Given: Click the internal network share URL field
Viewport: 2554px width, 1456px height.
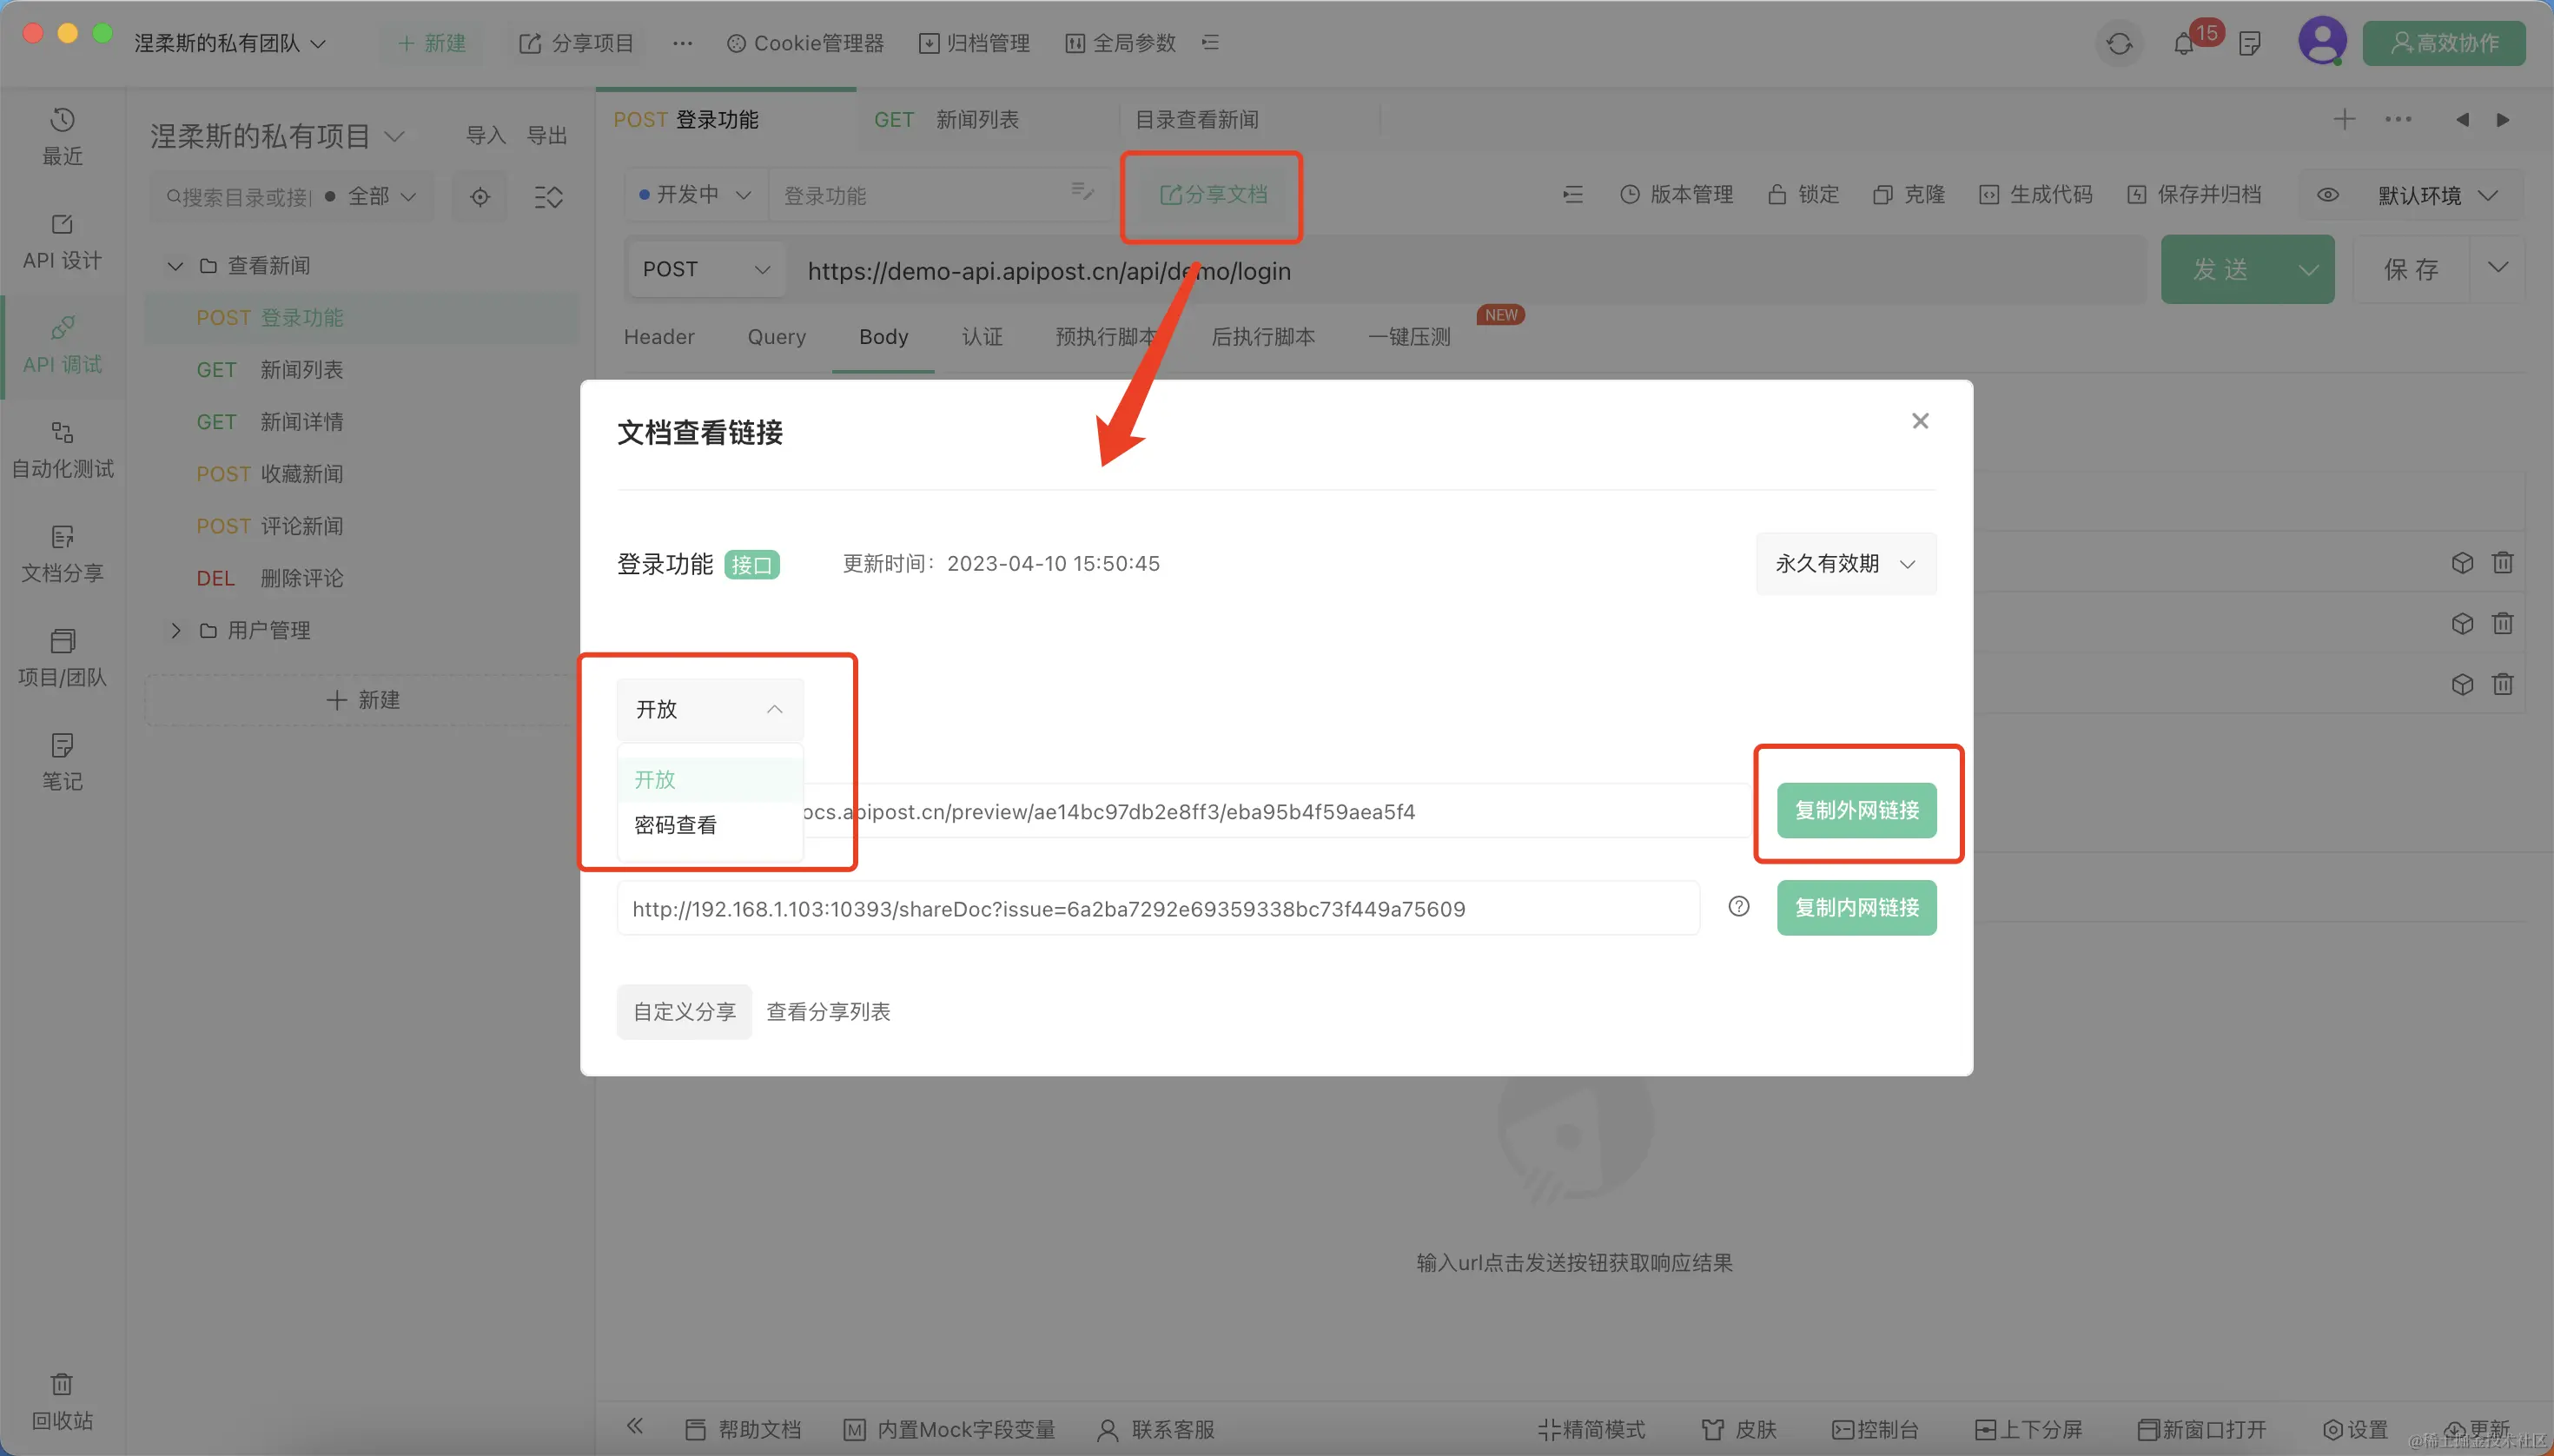Looking at the screenshot, I should [1157, 908].
